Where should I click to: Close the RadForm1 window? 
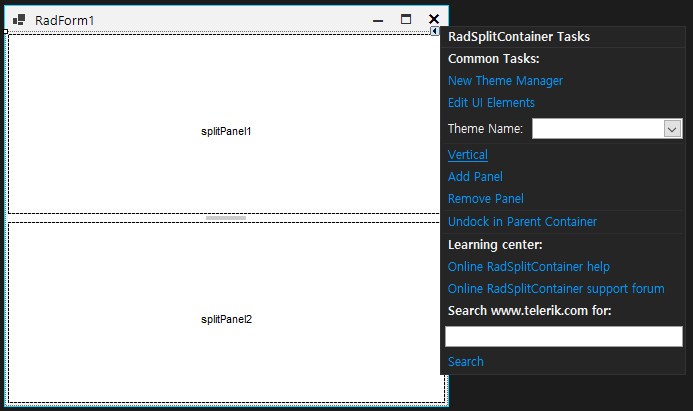tap(434, 19)
